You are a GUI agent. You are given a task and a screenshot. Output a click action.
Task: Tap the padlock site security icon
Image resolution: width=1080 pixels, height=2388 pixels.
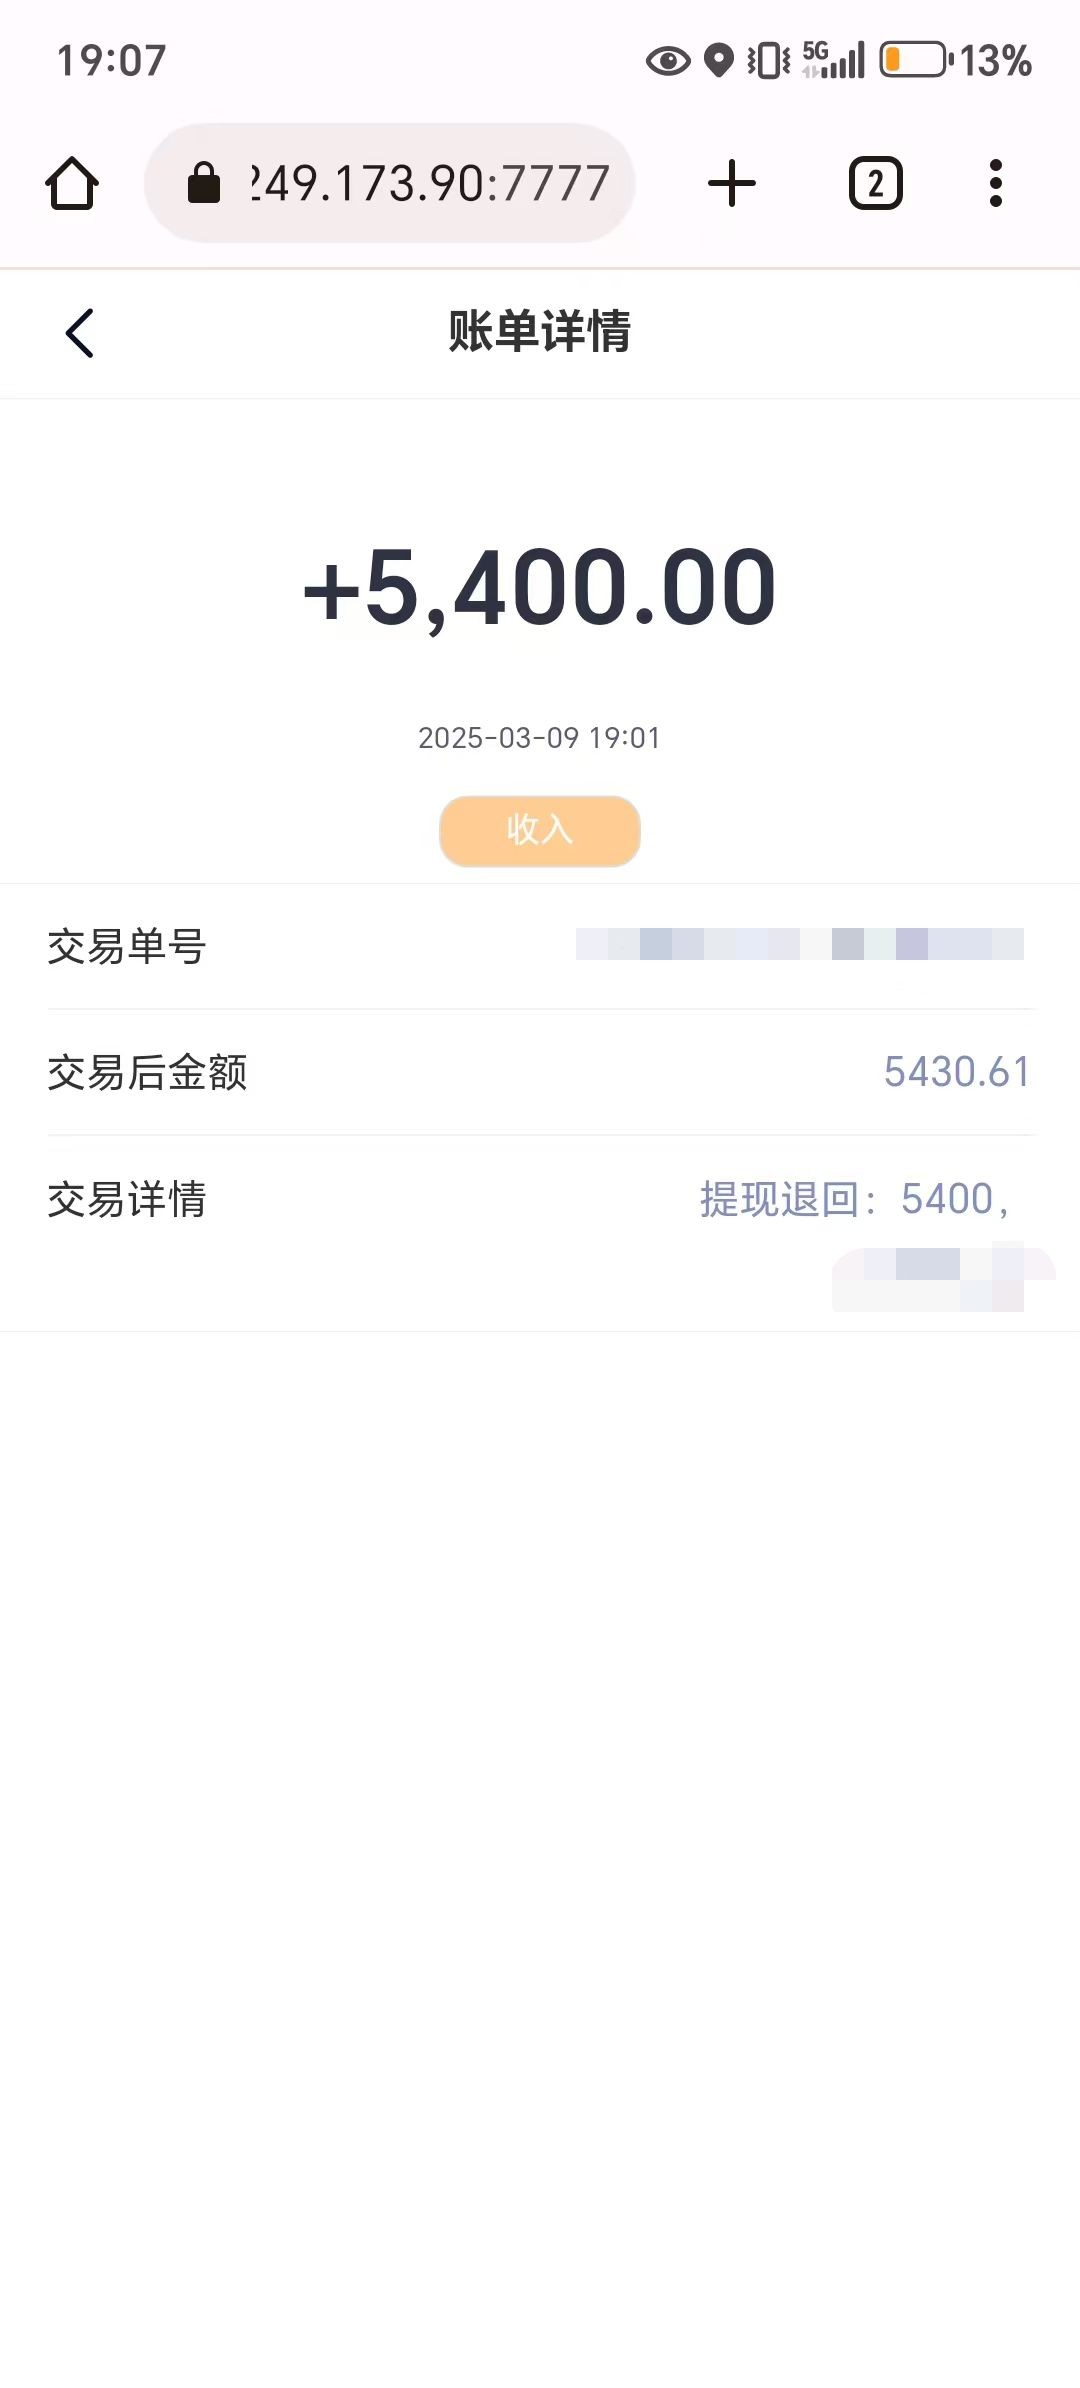pyautogui.click(x=204, y=183)
